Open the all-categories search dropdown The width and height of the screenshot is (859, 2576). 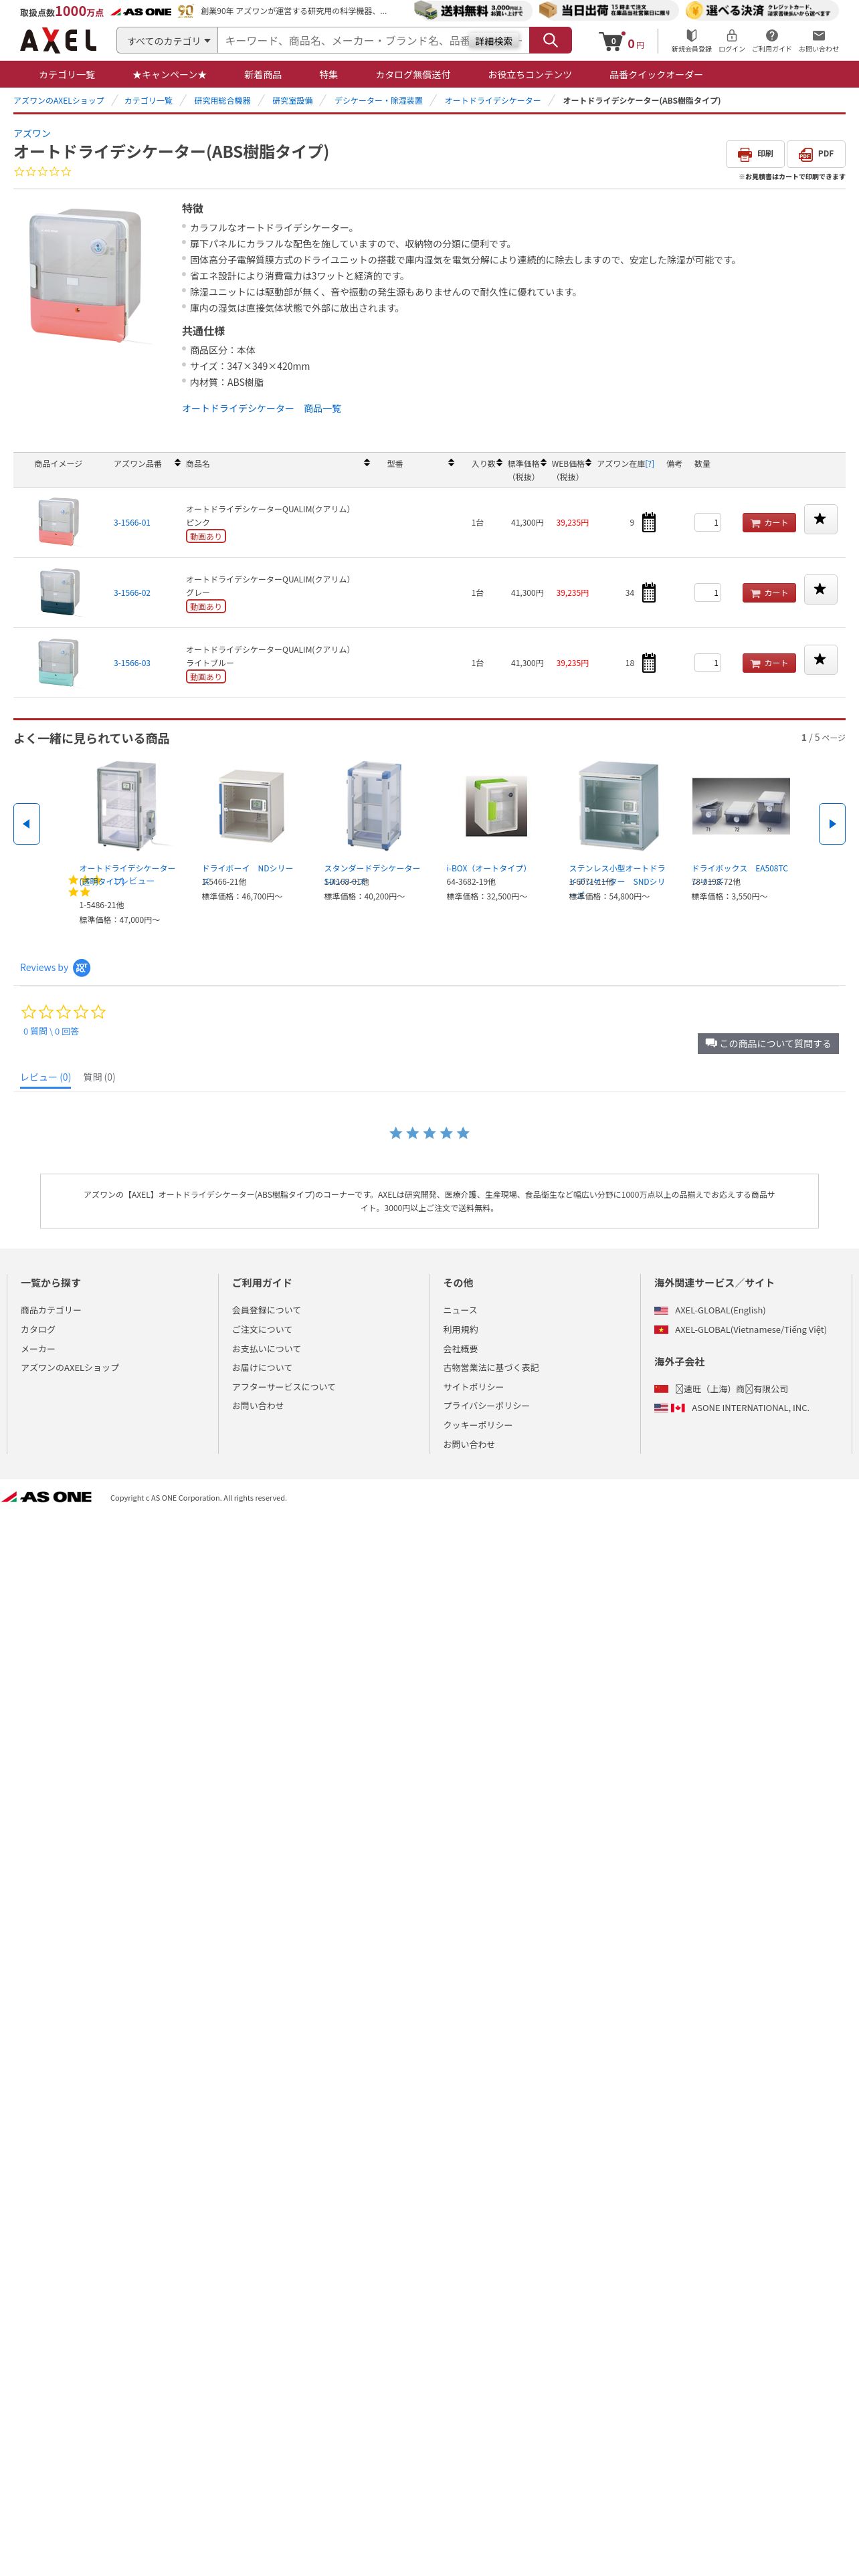168,41
